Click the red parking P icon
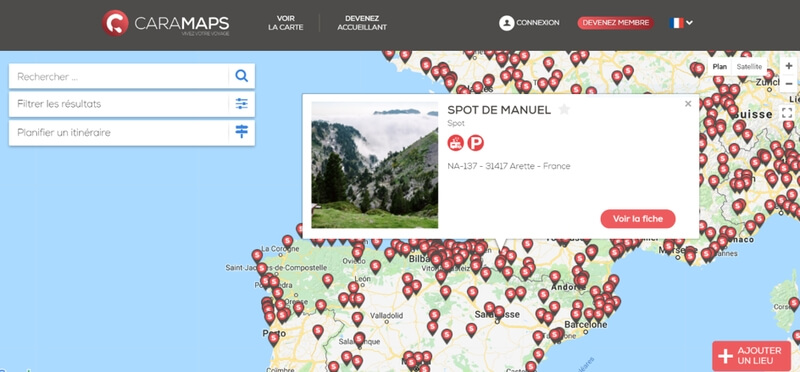 (x=476, y=143)
